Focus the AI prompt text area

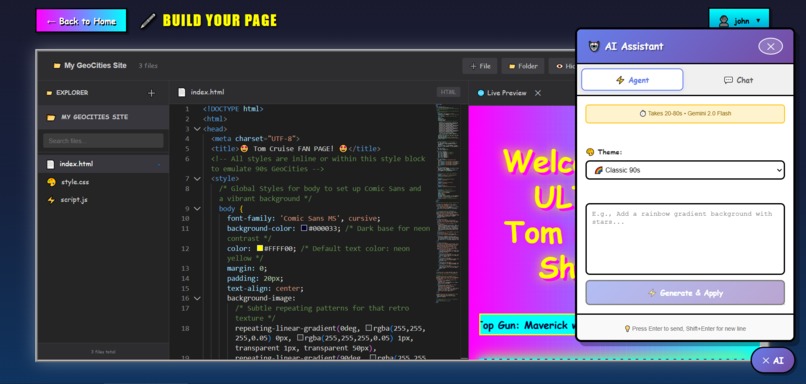(x=685, y=239)
